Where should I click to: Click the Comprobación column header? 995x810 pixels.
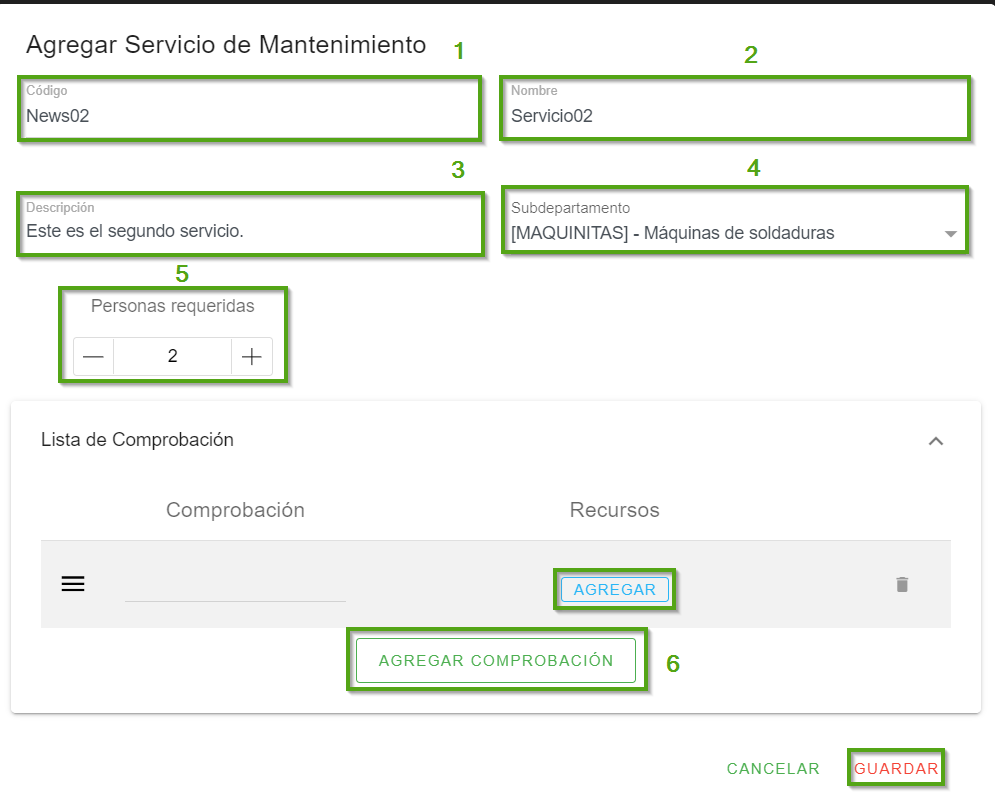(x=235, y=510)
